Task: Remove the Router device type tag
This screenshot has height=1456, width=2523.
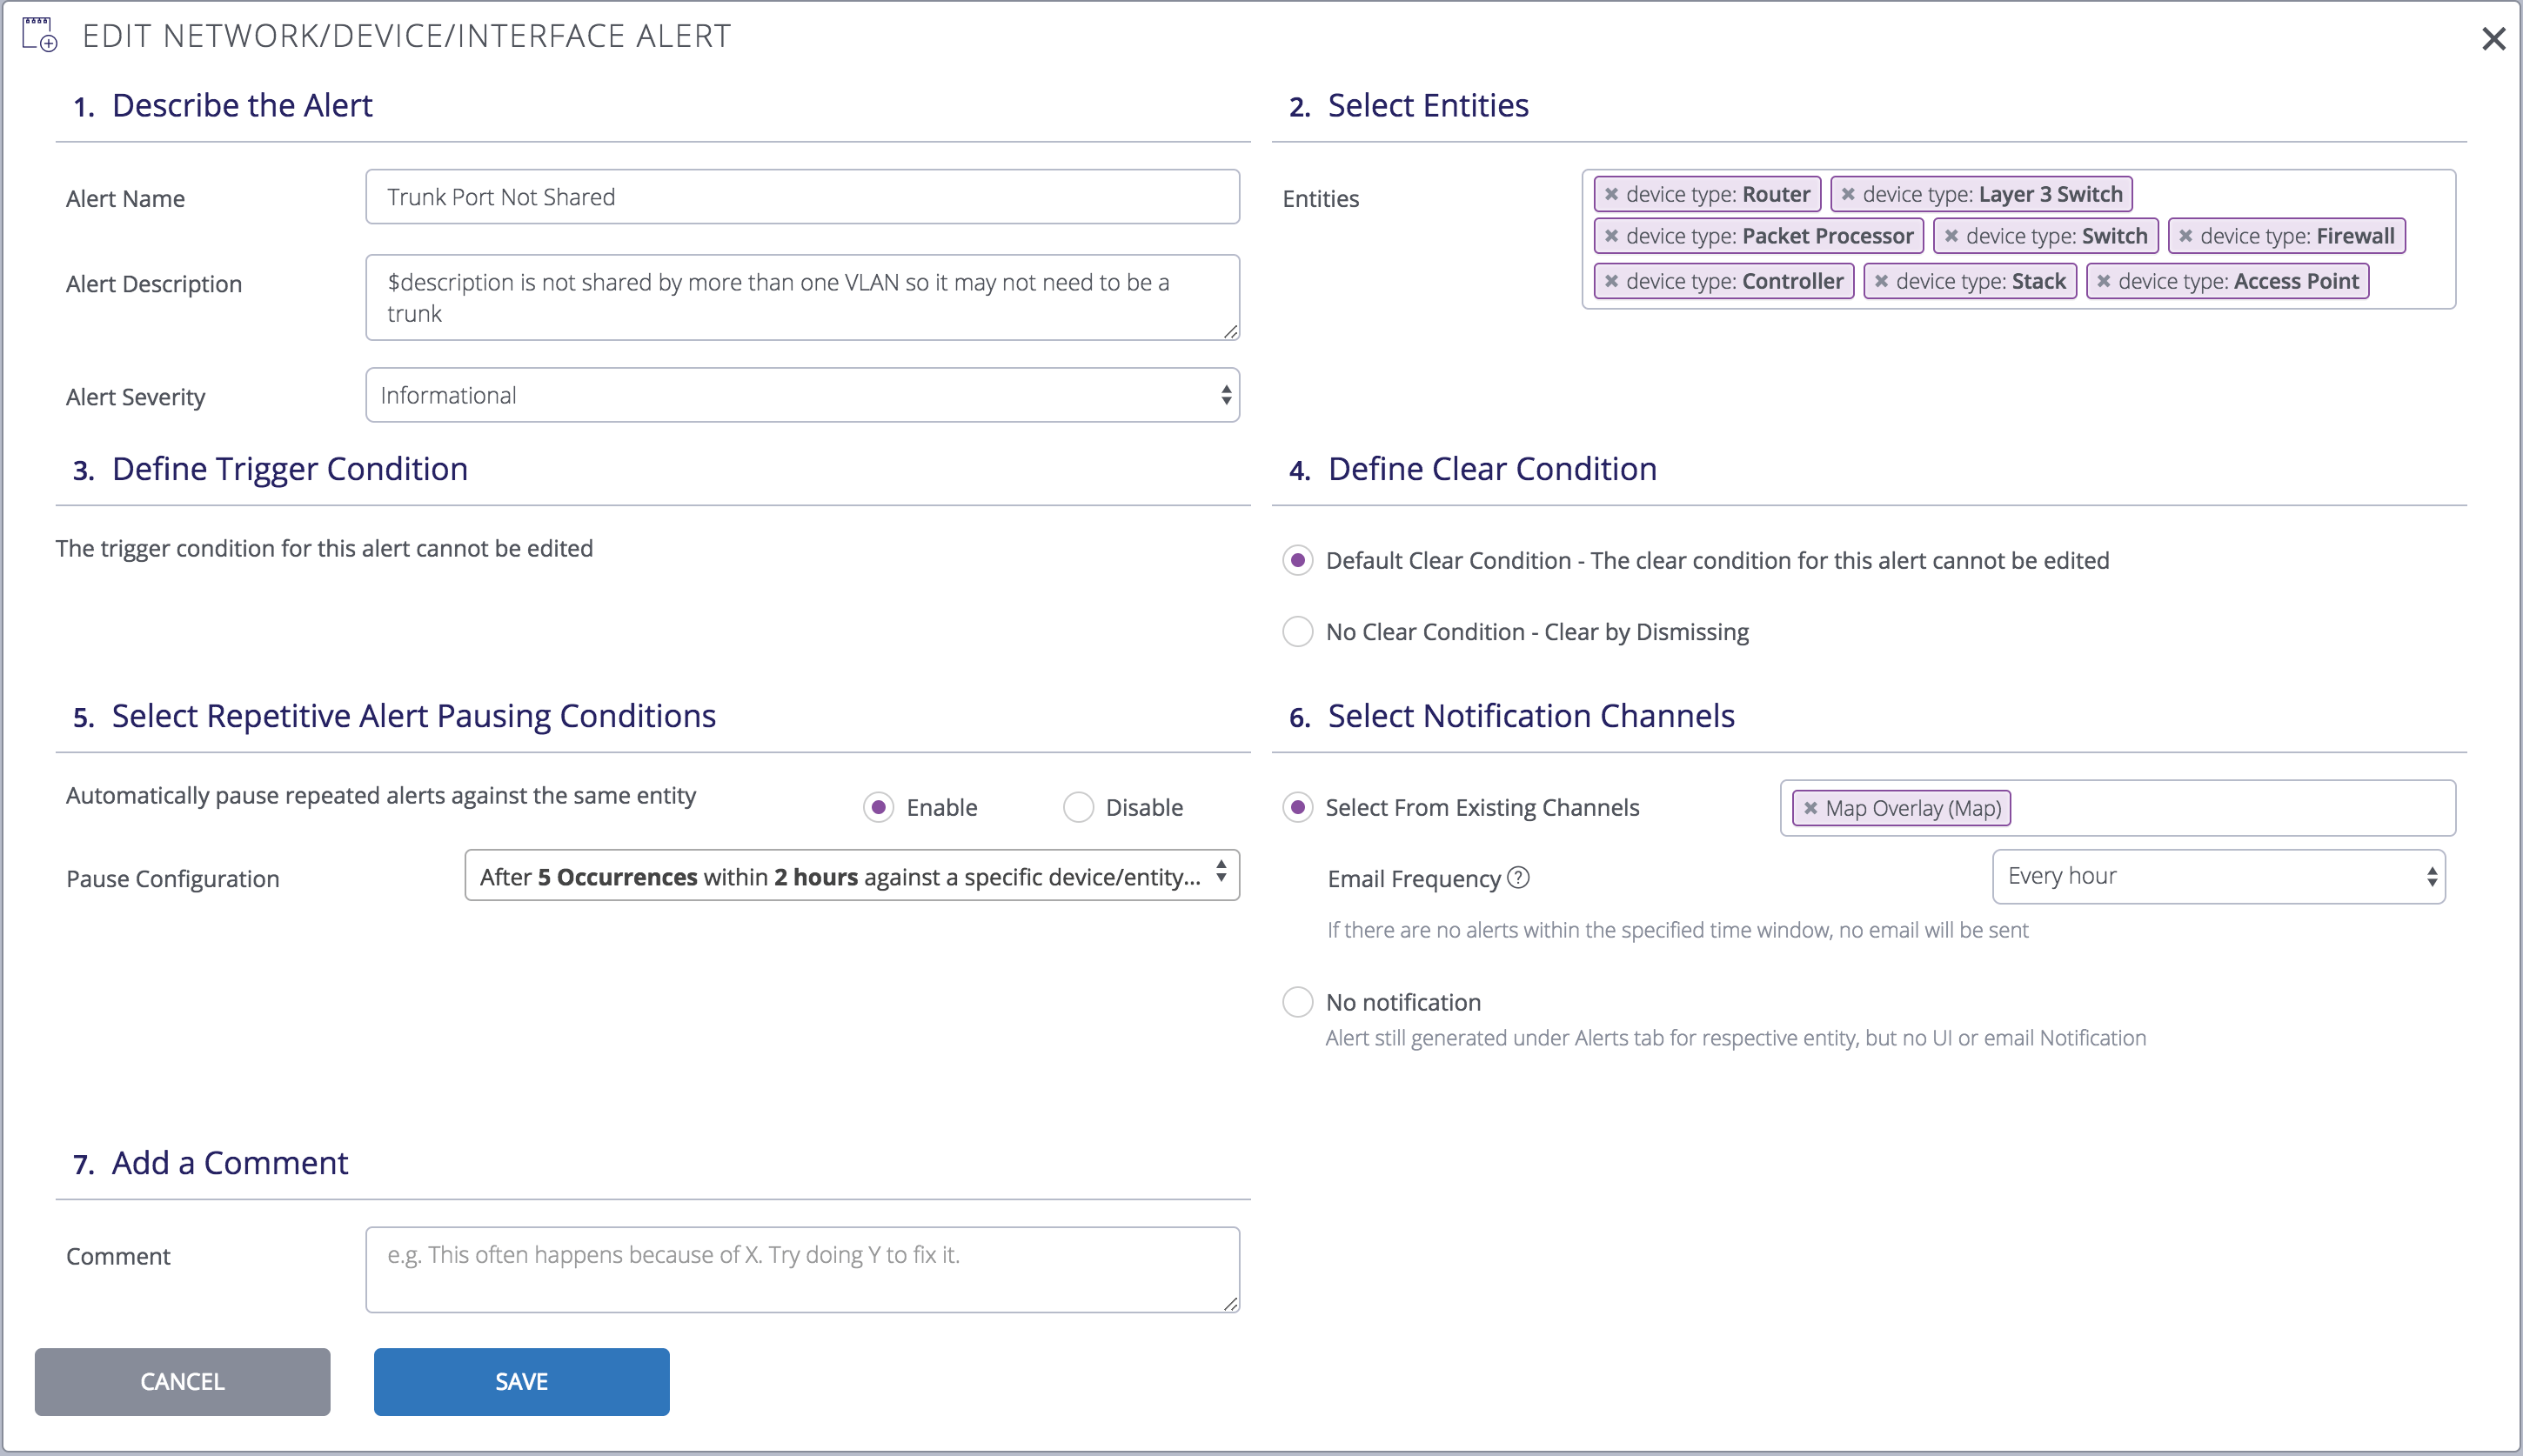Action: (x=1611, y=194)
